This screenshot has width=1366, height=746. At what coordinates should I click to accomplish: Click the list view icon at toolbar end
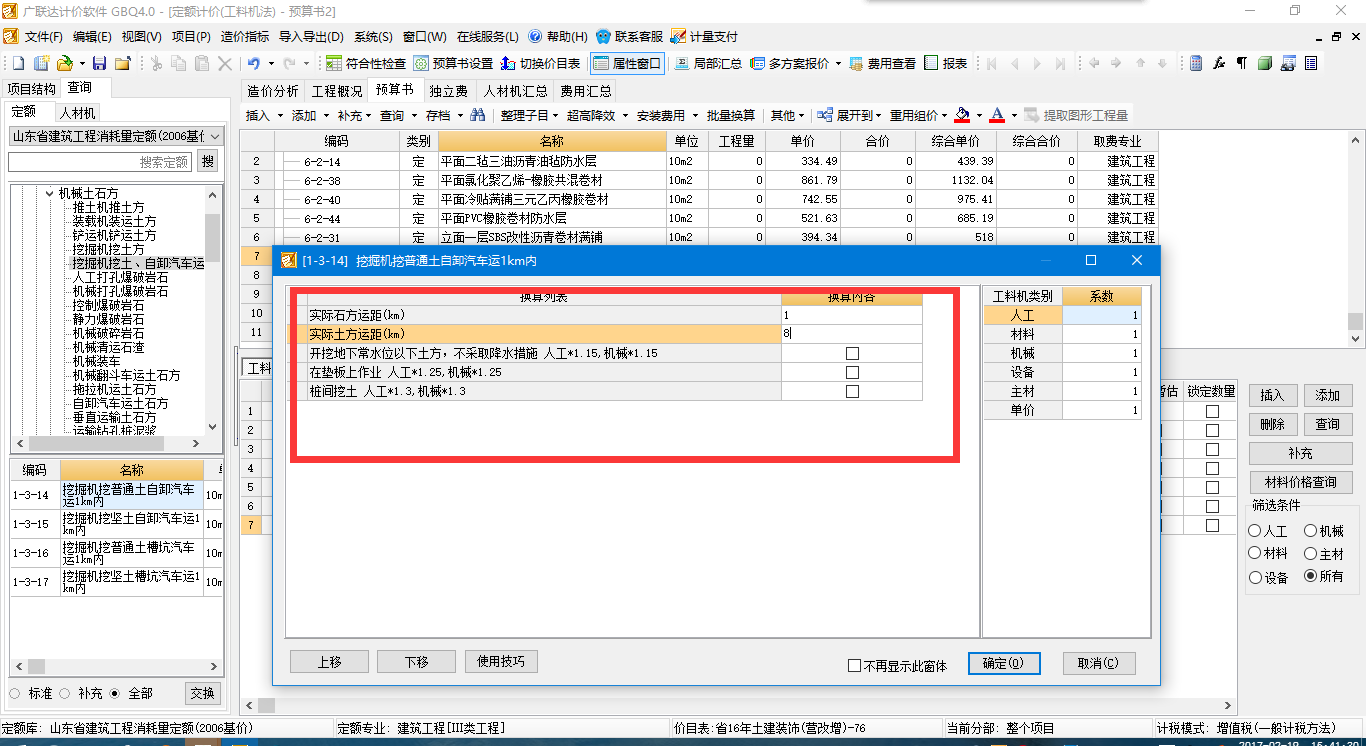point(1311,63)
